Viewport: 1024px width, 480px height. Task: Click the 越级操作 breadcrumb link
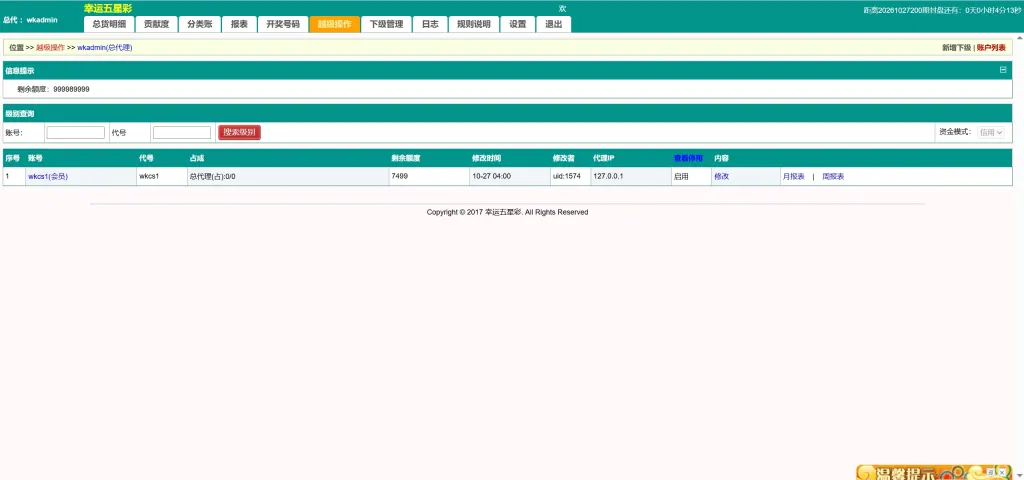50,48
